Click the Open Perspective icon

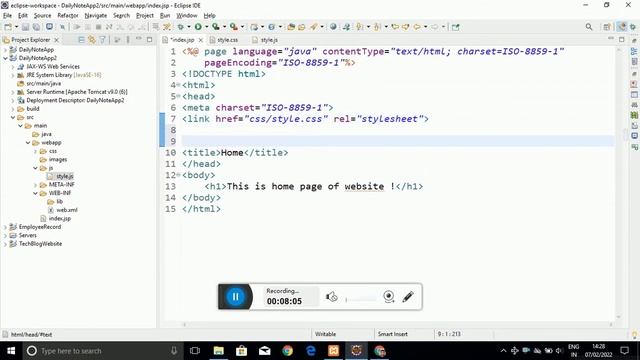pyautogui.click(x=607, y=27)
